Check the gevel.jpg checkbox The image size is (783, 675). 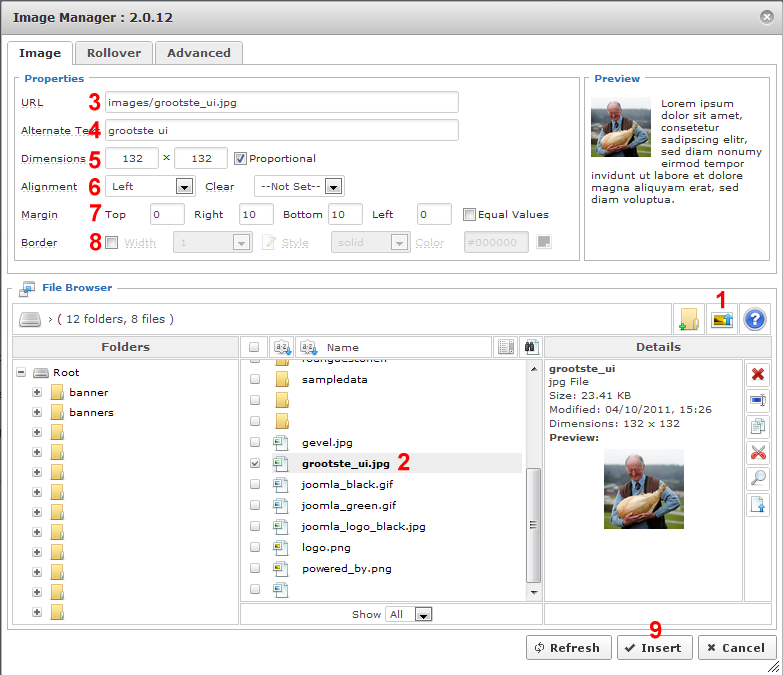coord(255,442)
